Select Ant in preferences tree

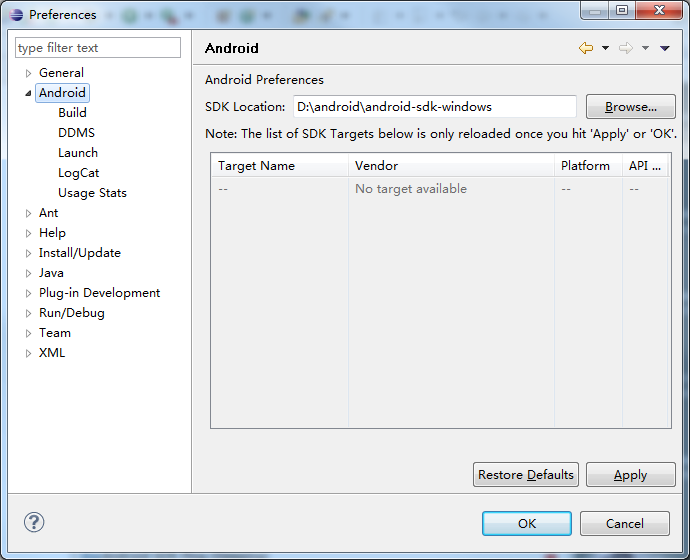point(48,213)
